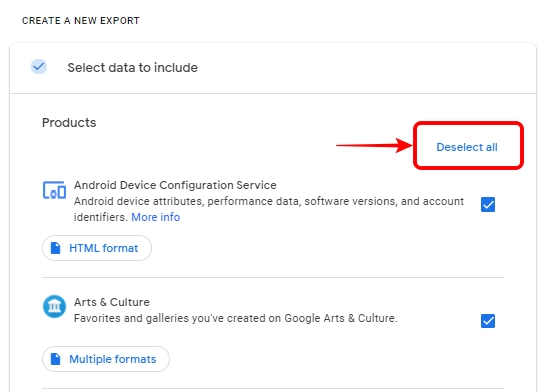Click the Products heading
556x392 pixels.
tap(69, 123)
